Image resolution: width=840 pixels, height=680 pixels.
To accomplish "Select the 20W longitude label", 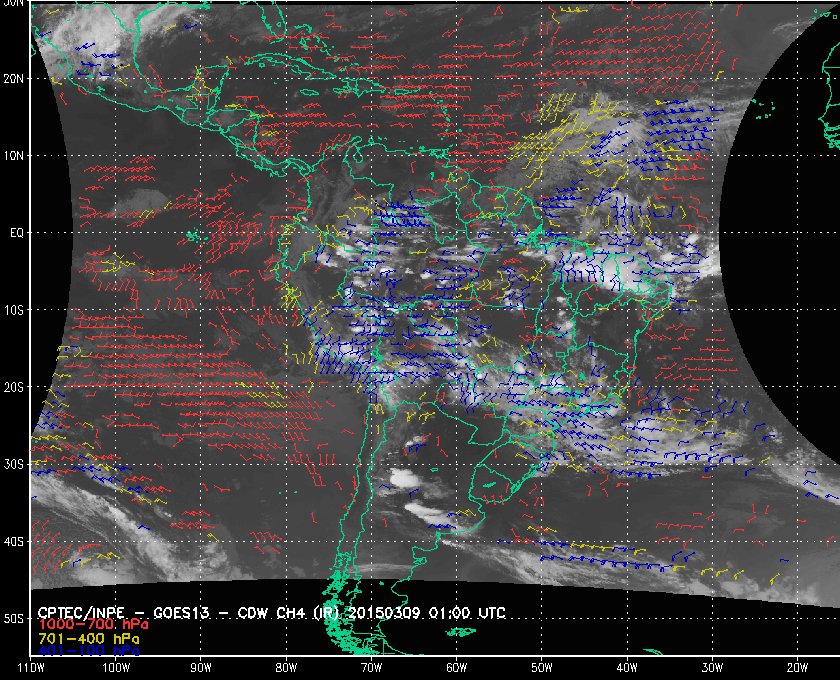I will [x=796, y=667].
